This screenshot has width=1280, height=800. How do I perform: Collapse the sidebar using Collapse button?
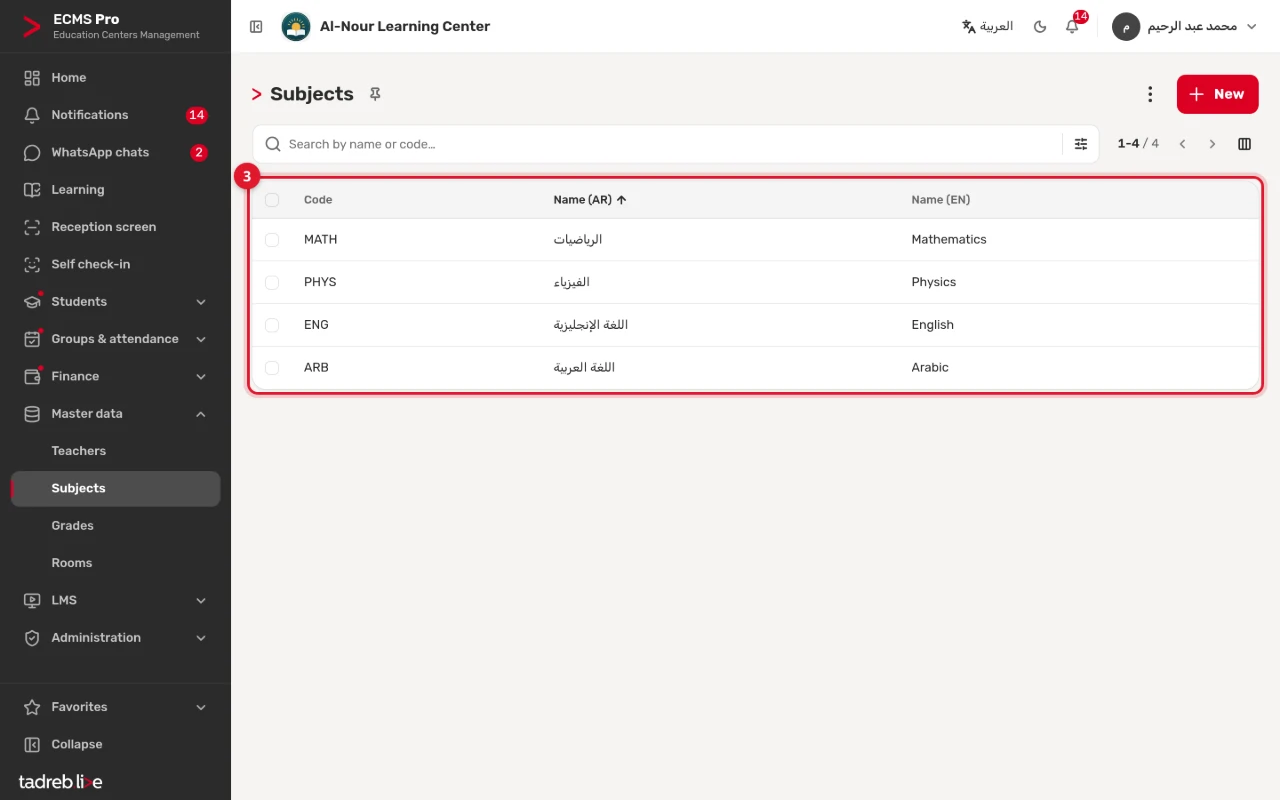(x=115, y=744)
